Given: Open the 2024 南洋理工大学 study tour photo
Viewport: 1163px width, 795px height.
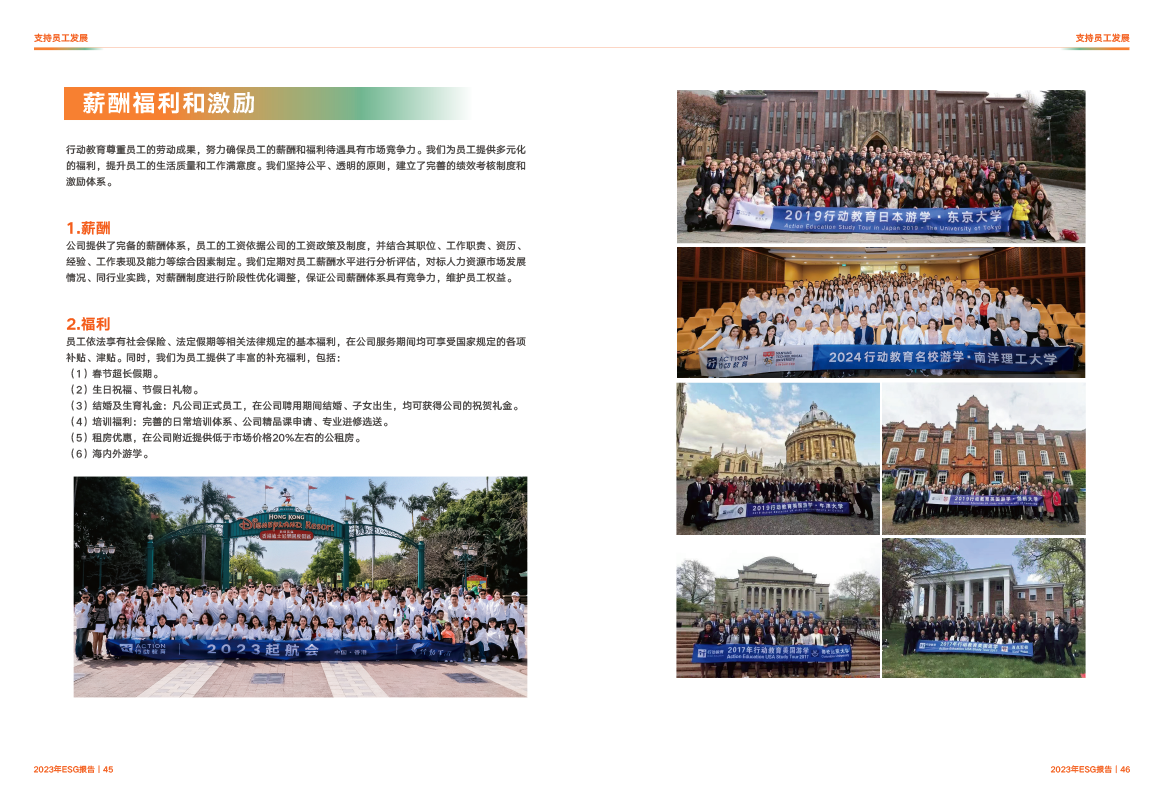Looking at the screenshot, I should coord(880,312).
